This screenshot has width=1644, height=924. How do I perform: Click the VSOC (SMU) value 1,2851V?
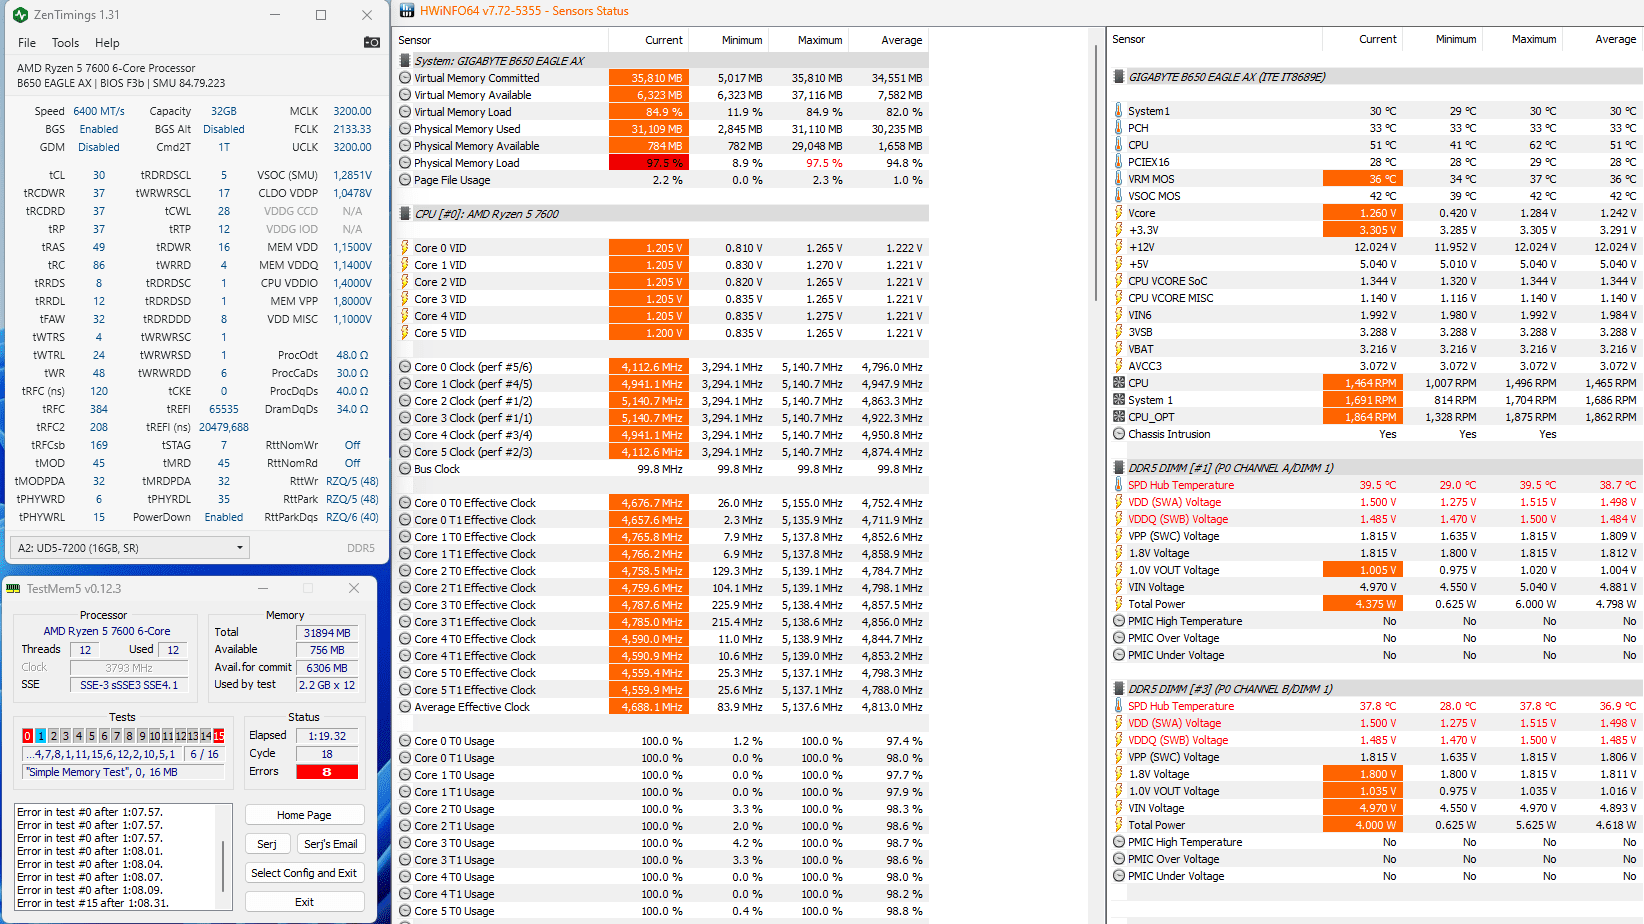click(x=352, y=175)
